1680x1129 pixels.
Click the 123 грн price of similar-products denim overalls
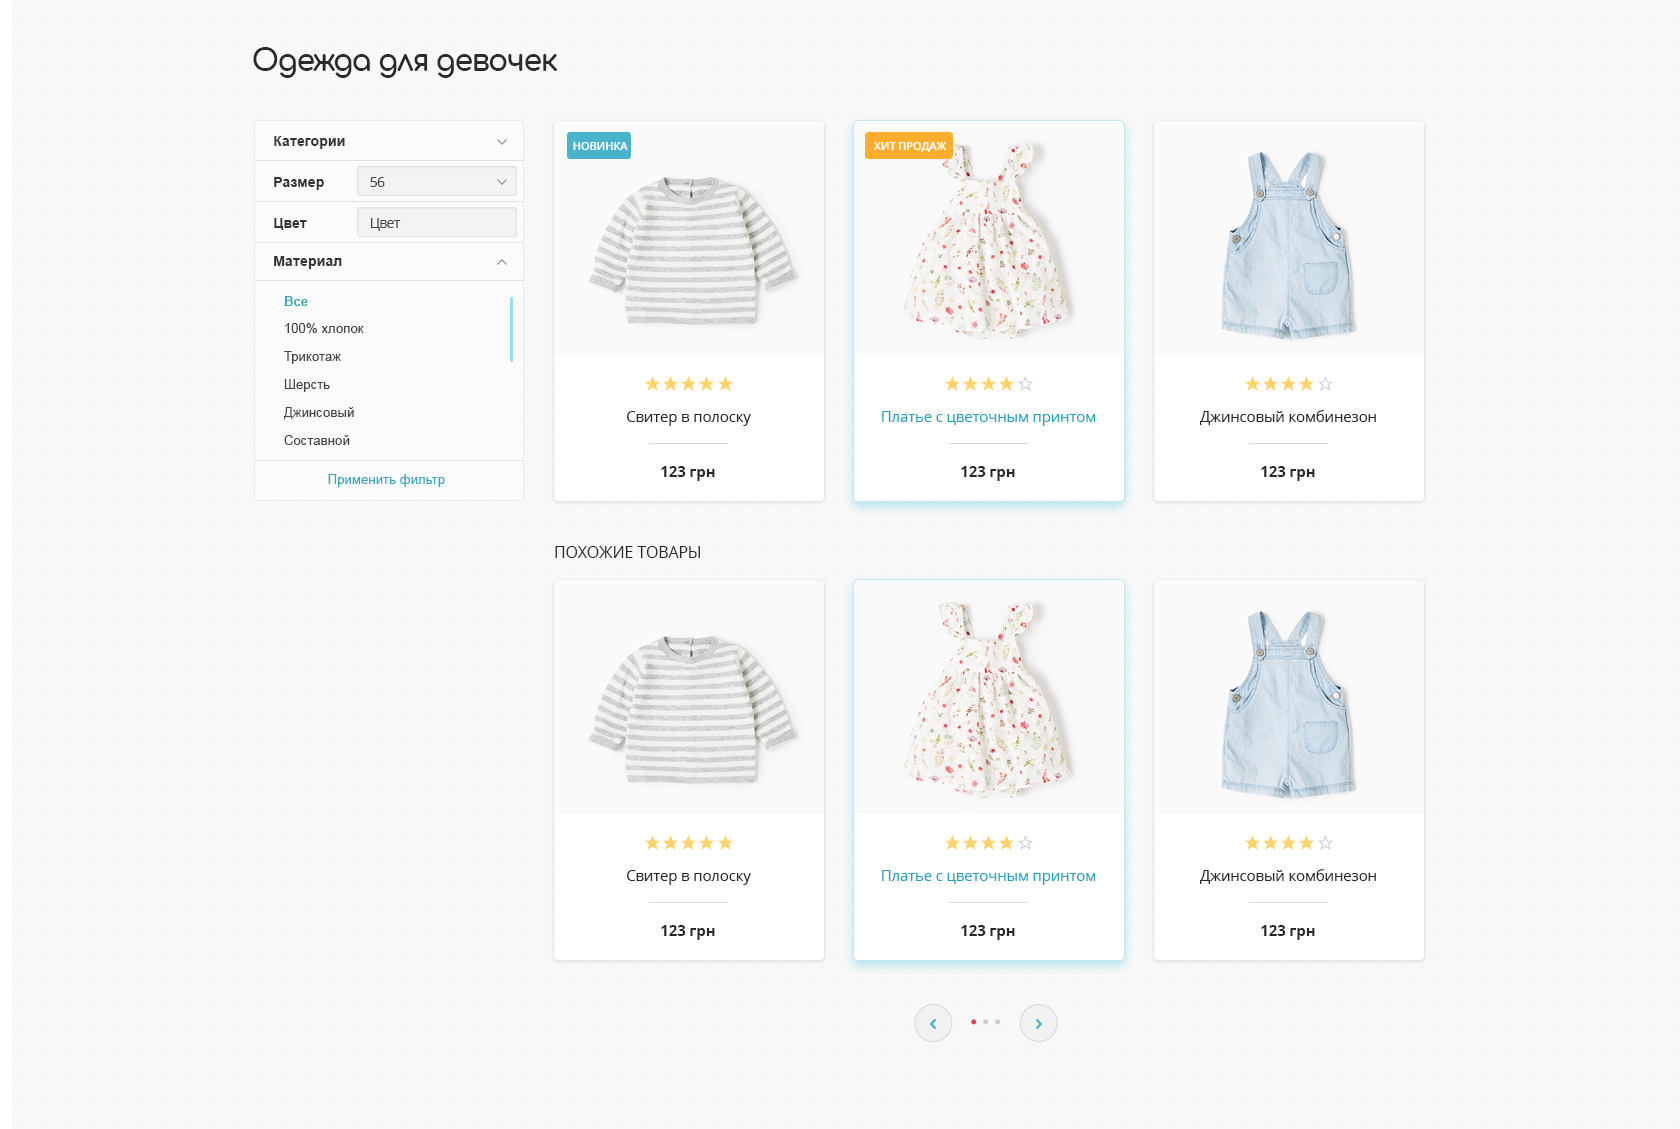pos(1288,931)
